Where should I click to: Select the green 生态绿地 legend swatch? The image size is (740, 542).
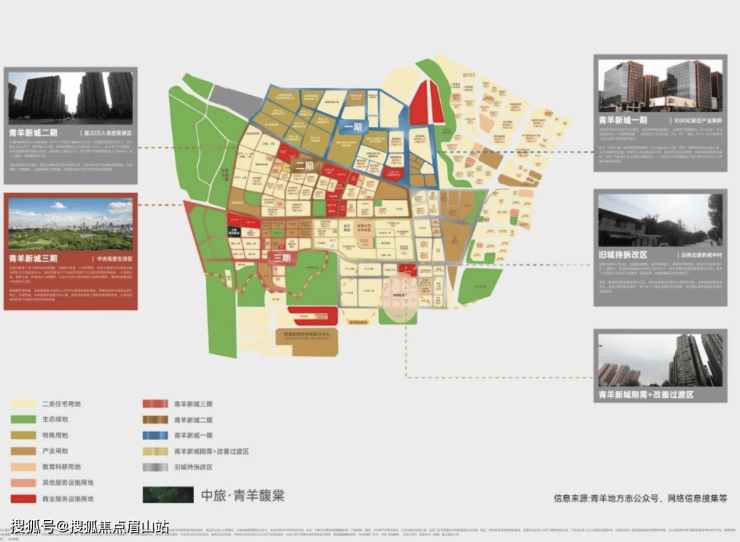24,419
